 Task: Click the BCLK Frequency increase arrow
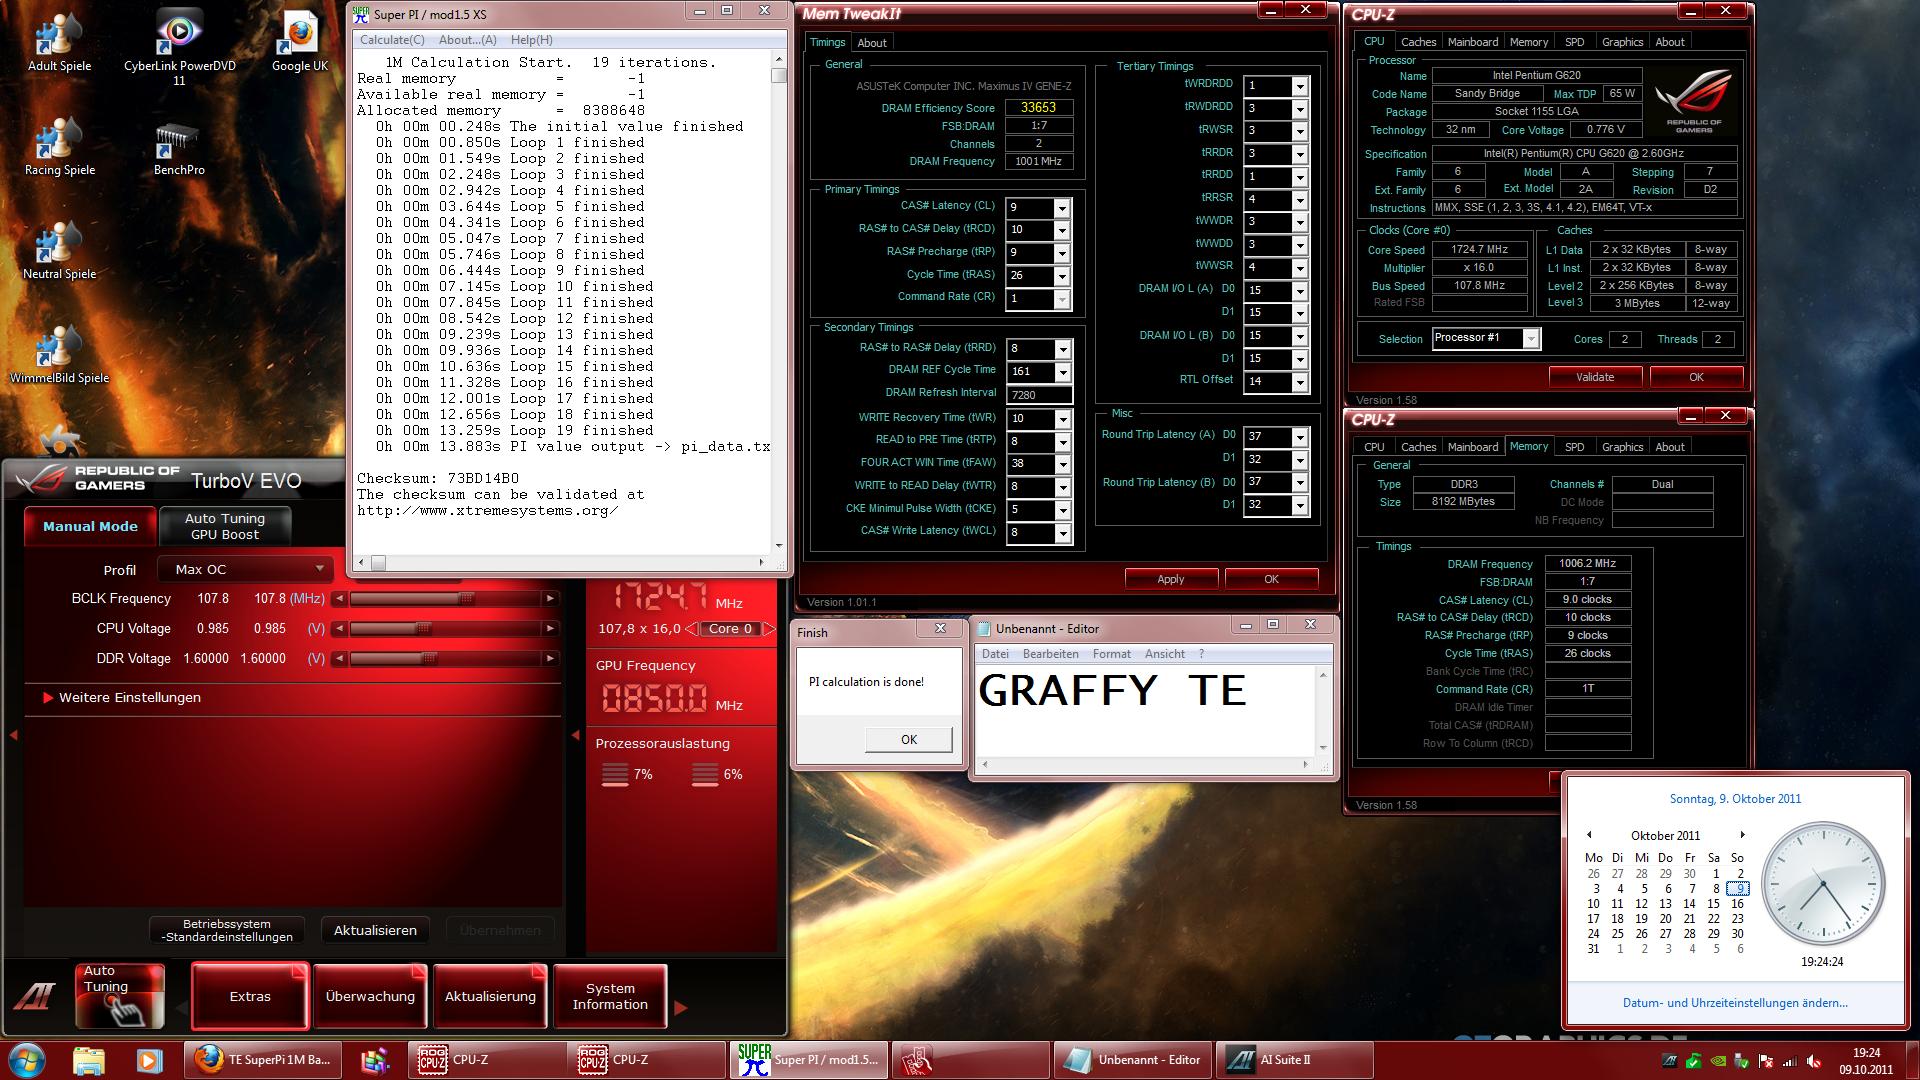point(549,599)
